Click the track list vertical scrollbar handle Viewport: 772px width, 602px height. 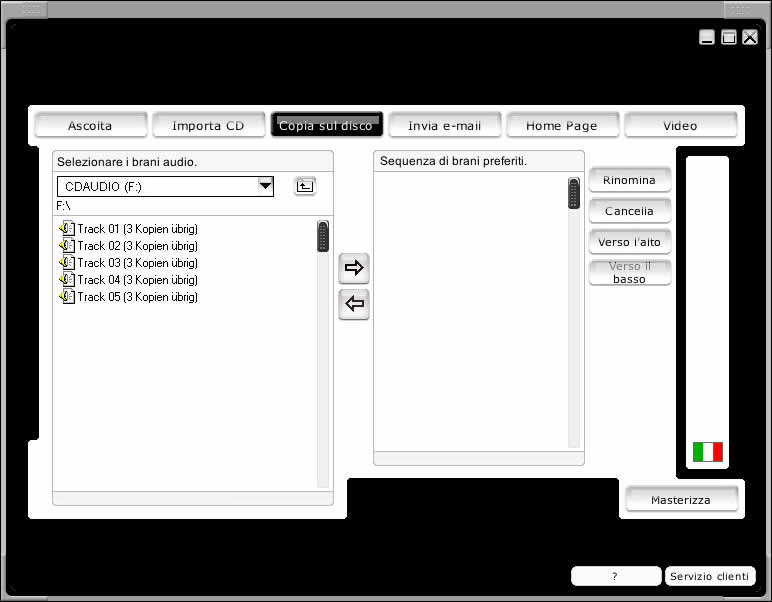[323, 236]
